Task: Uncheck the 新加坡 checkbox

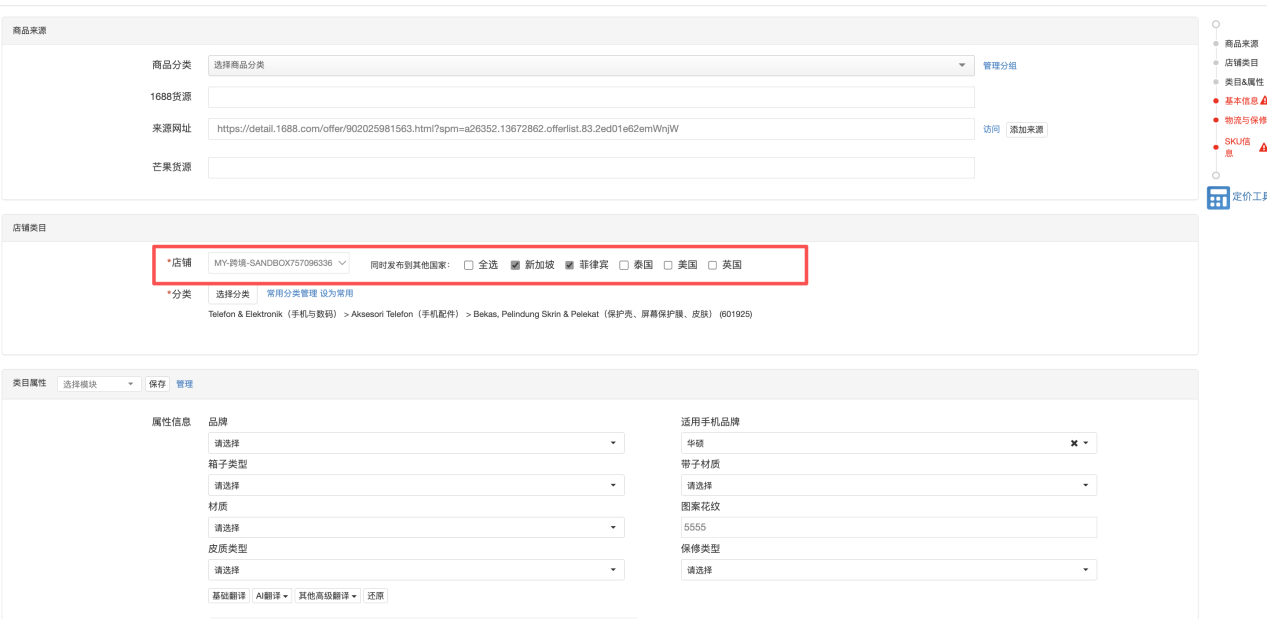Action: coord(515,265)
